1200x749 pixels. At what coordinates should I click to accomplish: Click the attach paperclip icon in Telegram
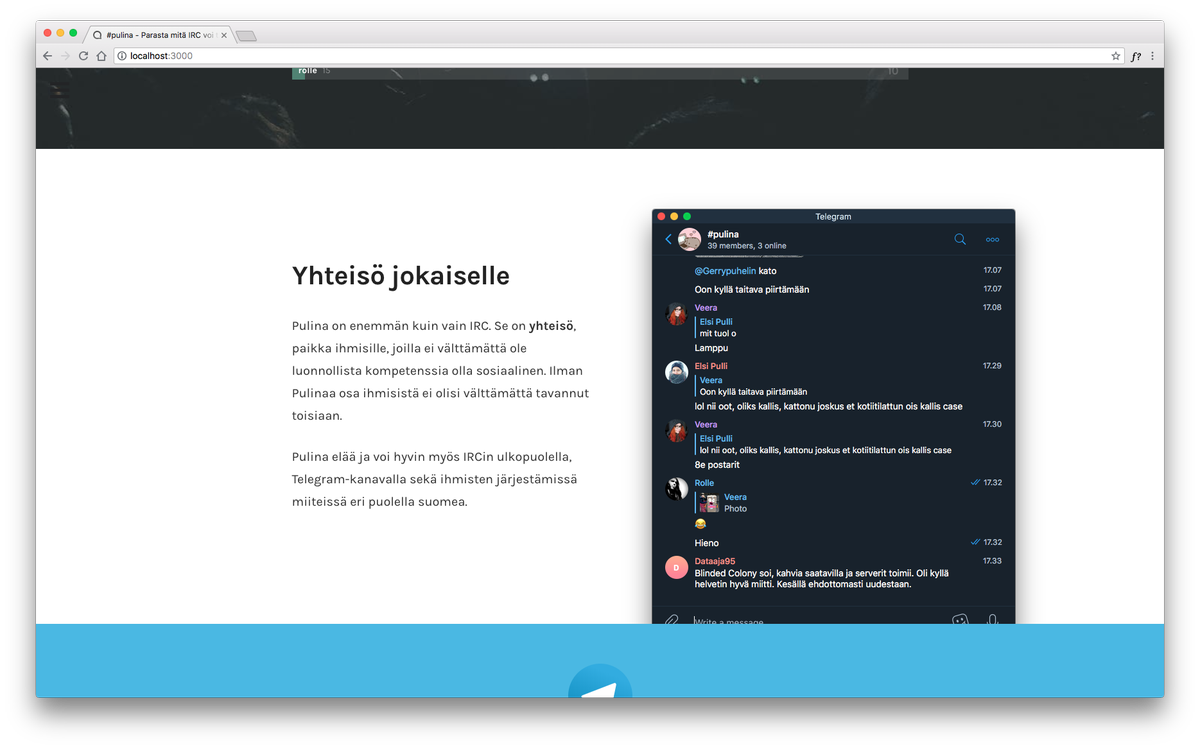tap(672, 620)
